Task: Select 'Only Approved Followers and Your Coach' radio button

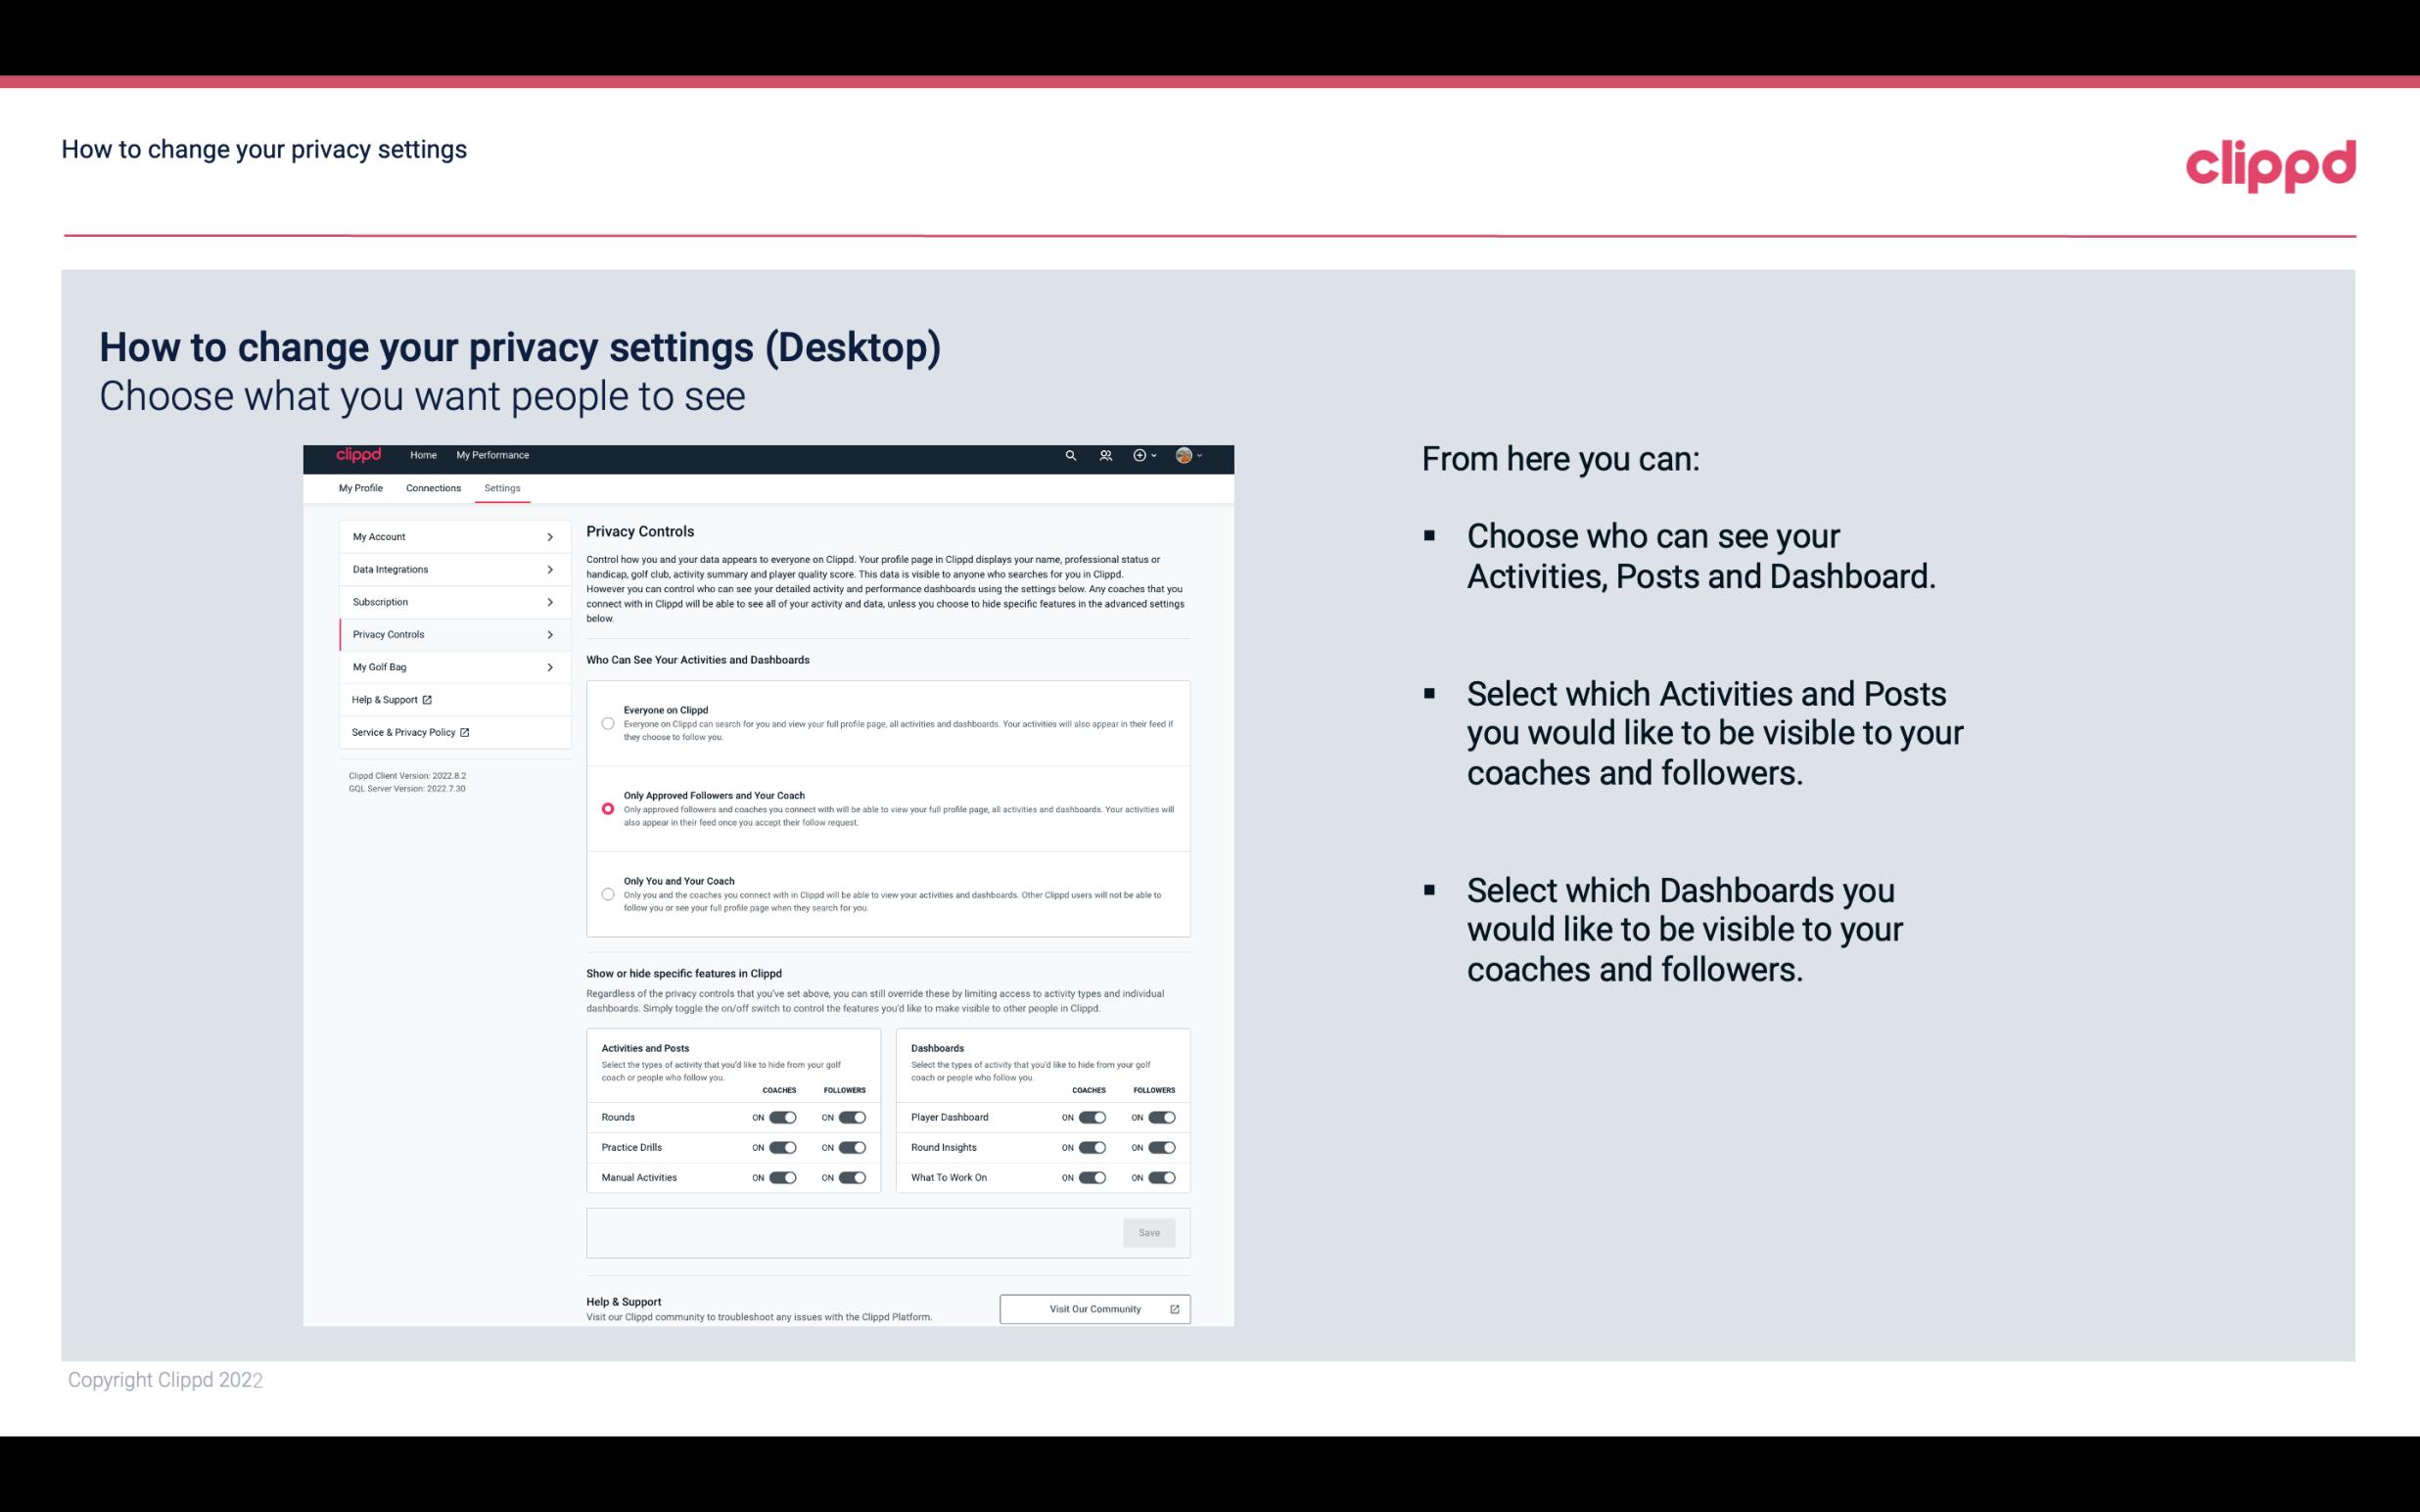Action: 606,808
